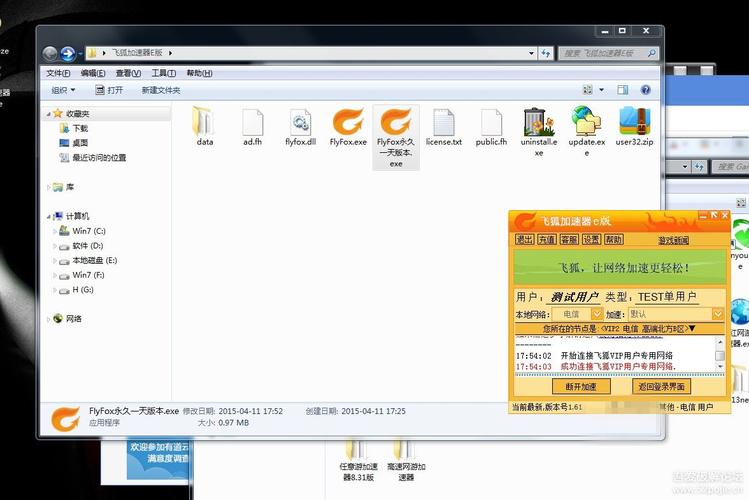Viewport: 749px width, 500px height.
Task: Open the 工具(T) menu
Action: 163,73
